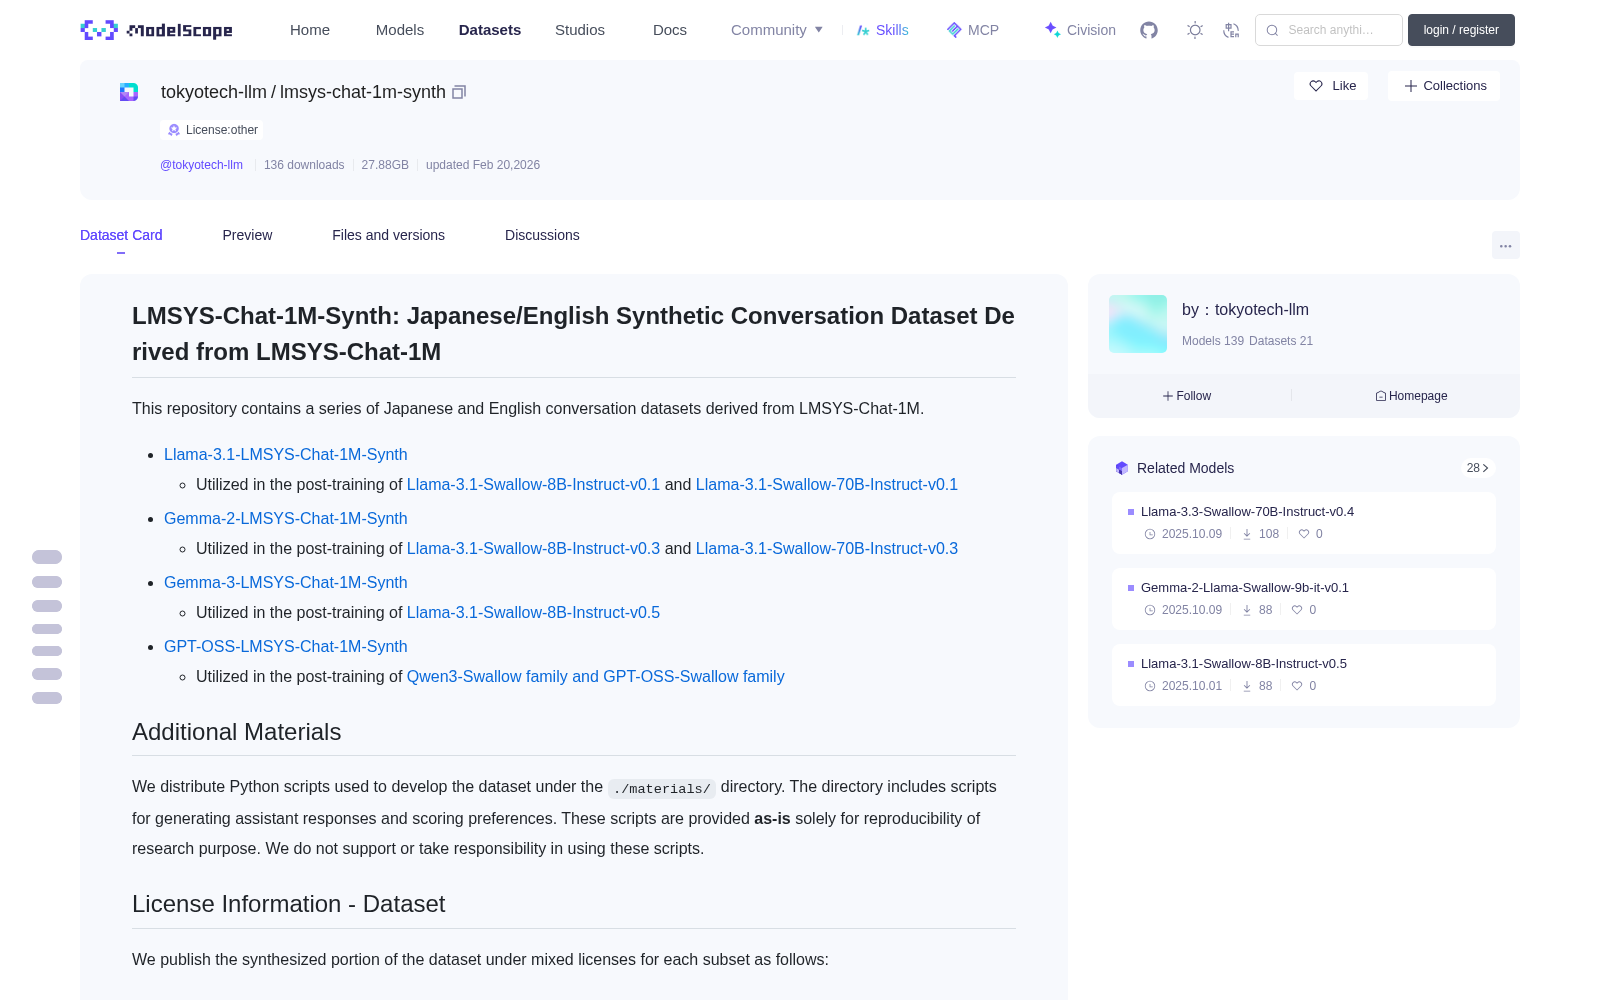The image size is (1600, 1000).
Task: Open the Skills nav icon link
Action: point(882,30)
